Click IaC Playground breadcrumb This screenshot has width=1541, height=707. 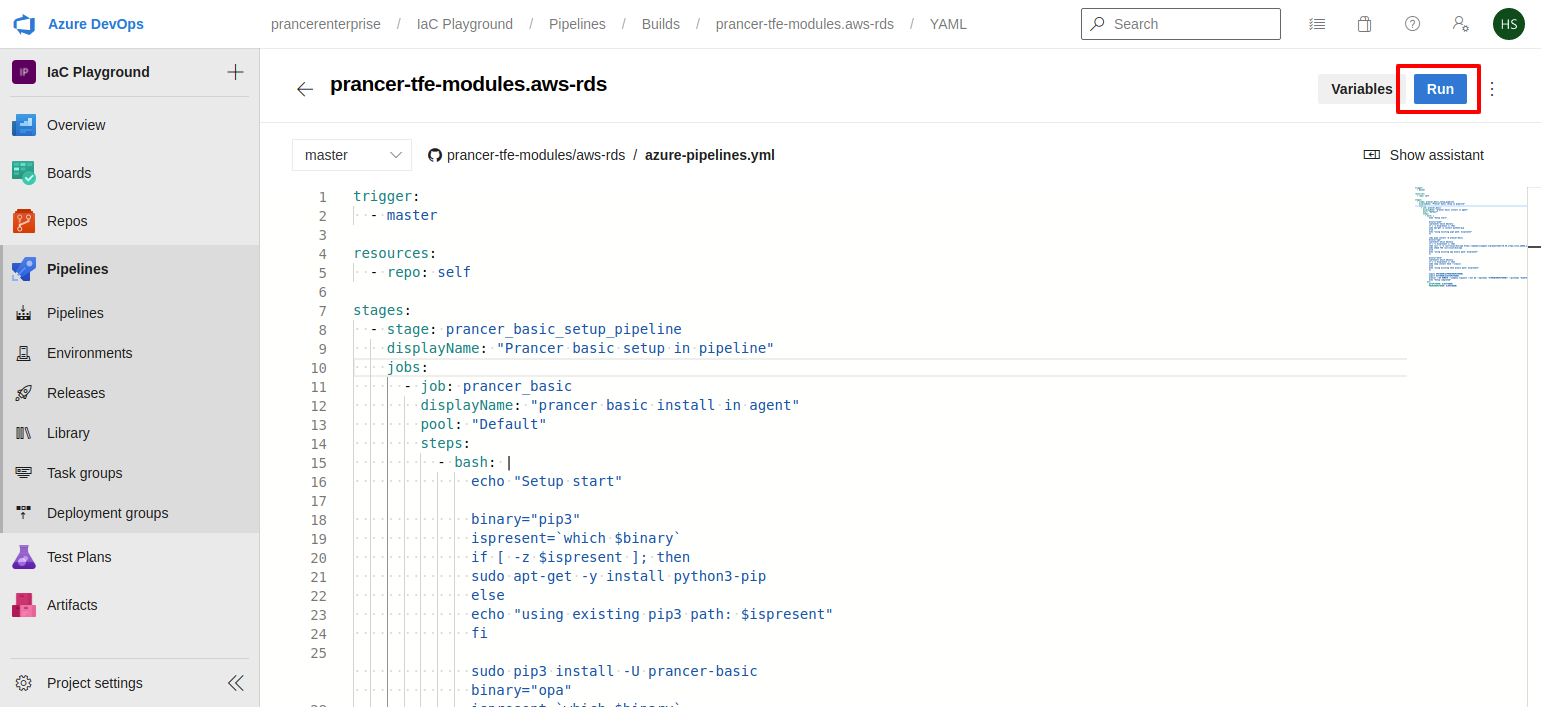(465, 24)
